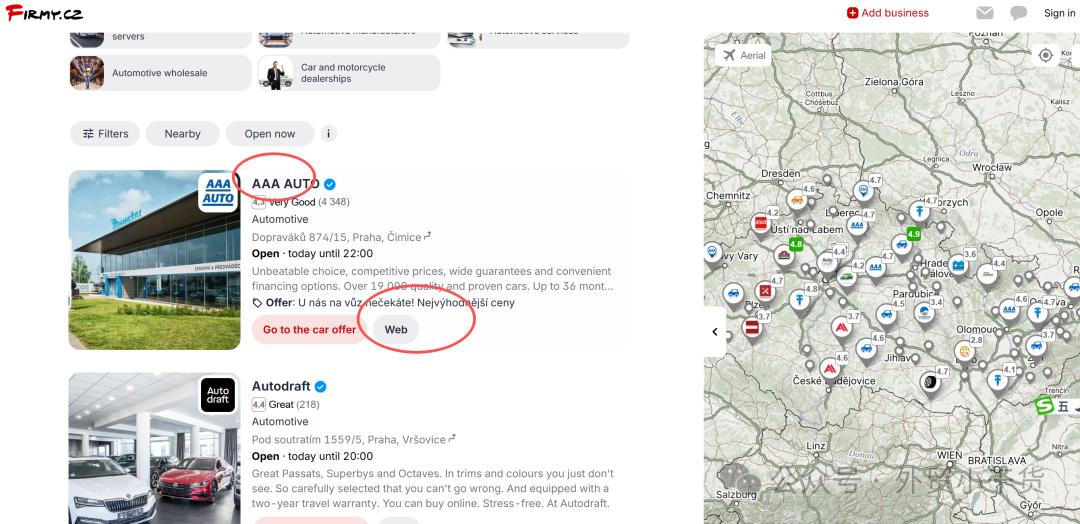Enable the Open now filter
Screen dimensions: 1080x524
(269, 133)
